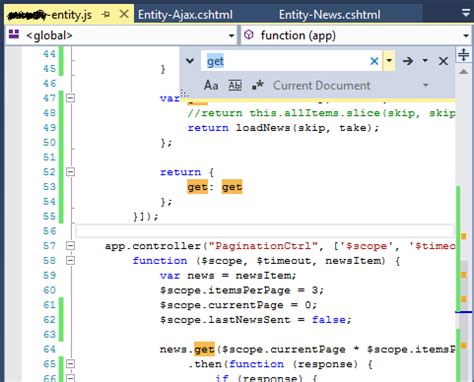Click '$scope.itemsPerPage' on line 60
The image size is (474, 382).
[225, 290]
